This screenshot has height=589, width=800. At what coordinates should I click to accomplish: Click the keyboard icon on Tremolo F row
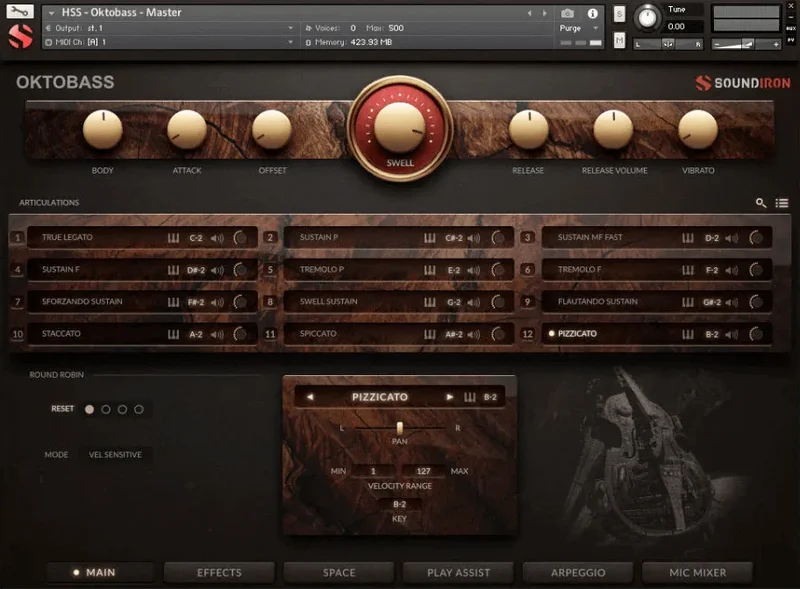pos(688,270)
